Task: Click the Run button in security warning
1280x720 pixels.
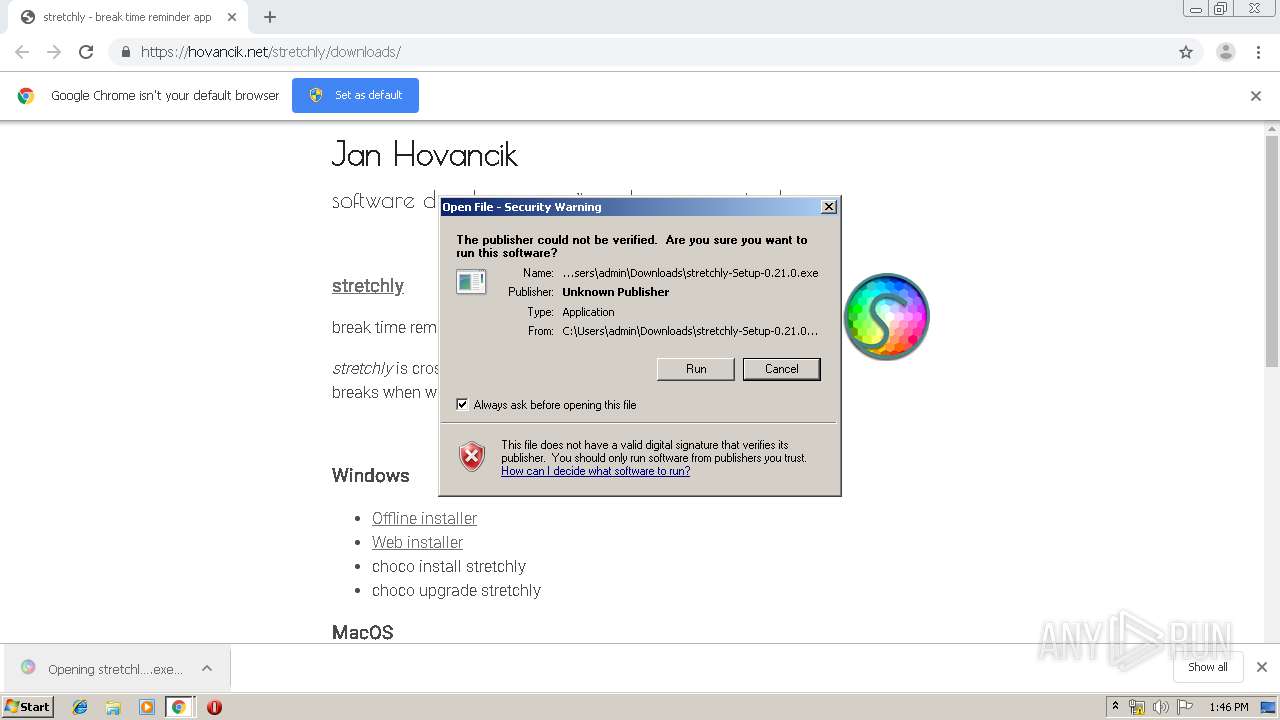Action: point(696,369)
